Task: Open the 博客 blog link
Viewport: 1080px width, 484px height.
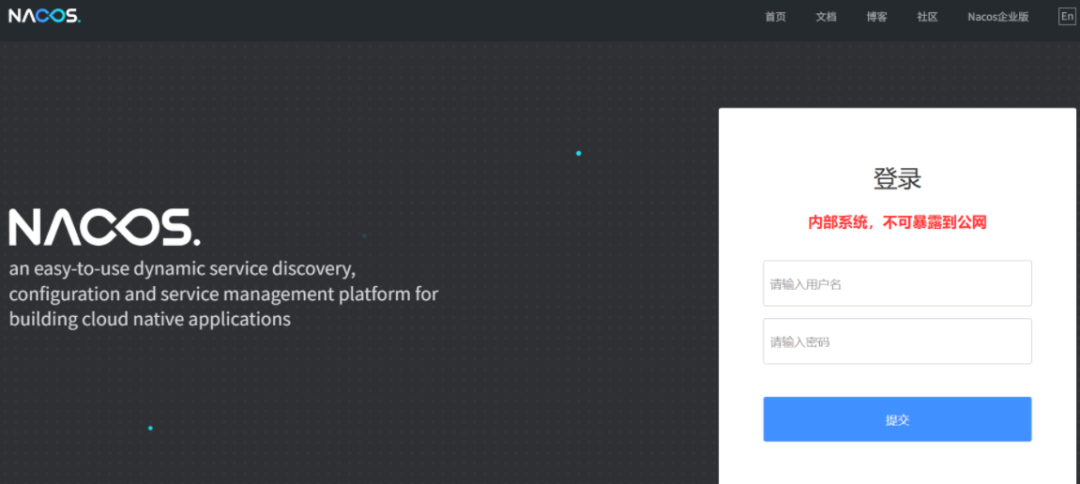Action: pyautogui.click(x=877, y=17)
